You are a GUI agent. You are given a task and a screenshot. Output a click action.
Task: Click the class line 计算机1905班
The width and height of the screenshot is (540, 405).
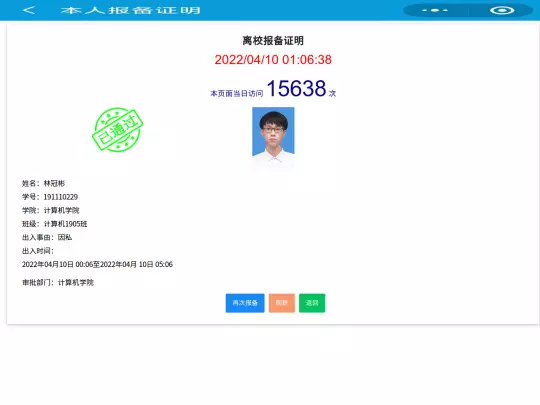[65, 224]
